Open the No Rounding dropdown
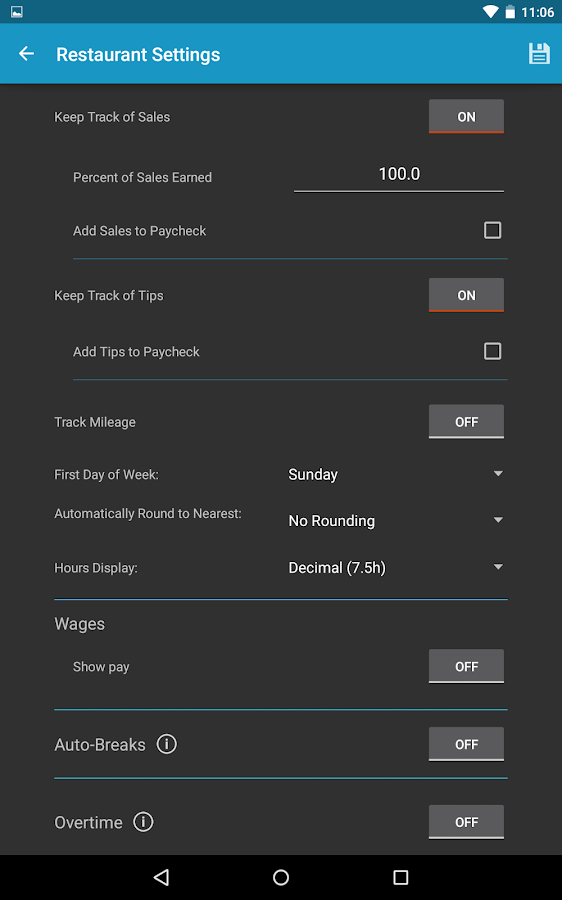 pos(396,521)
